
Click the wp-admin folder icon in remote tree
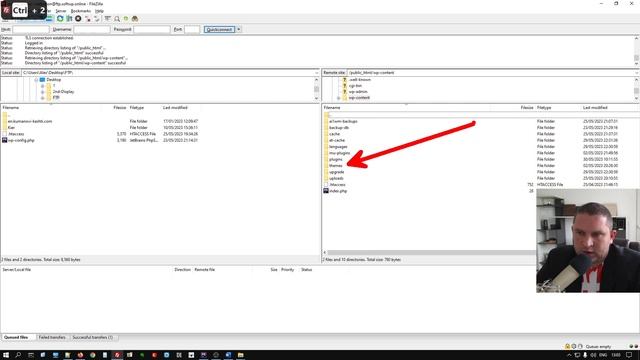tap(344, 92)
